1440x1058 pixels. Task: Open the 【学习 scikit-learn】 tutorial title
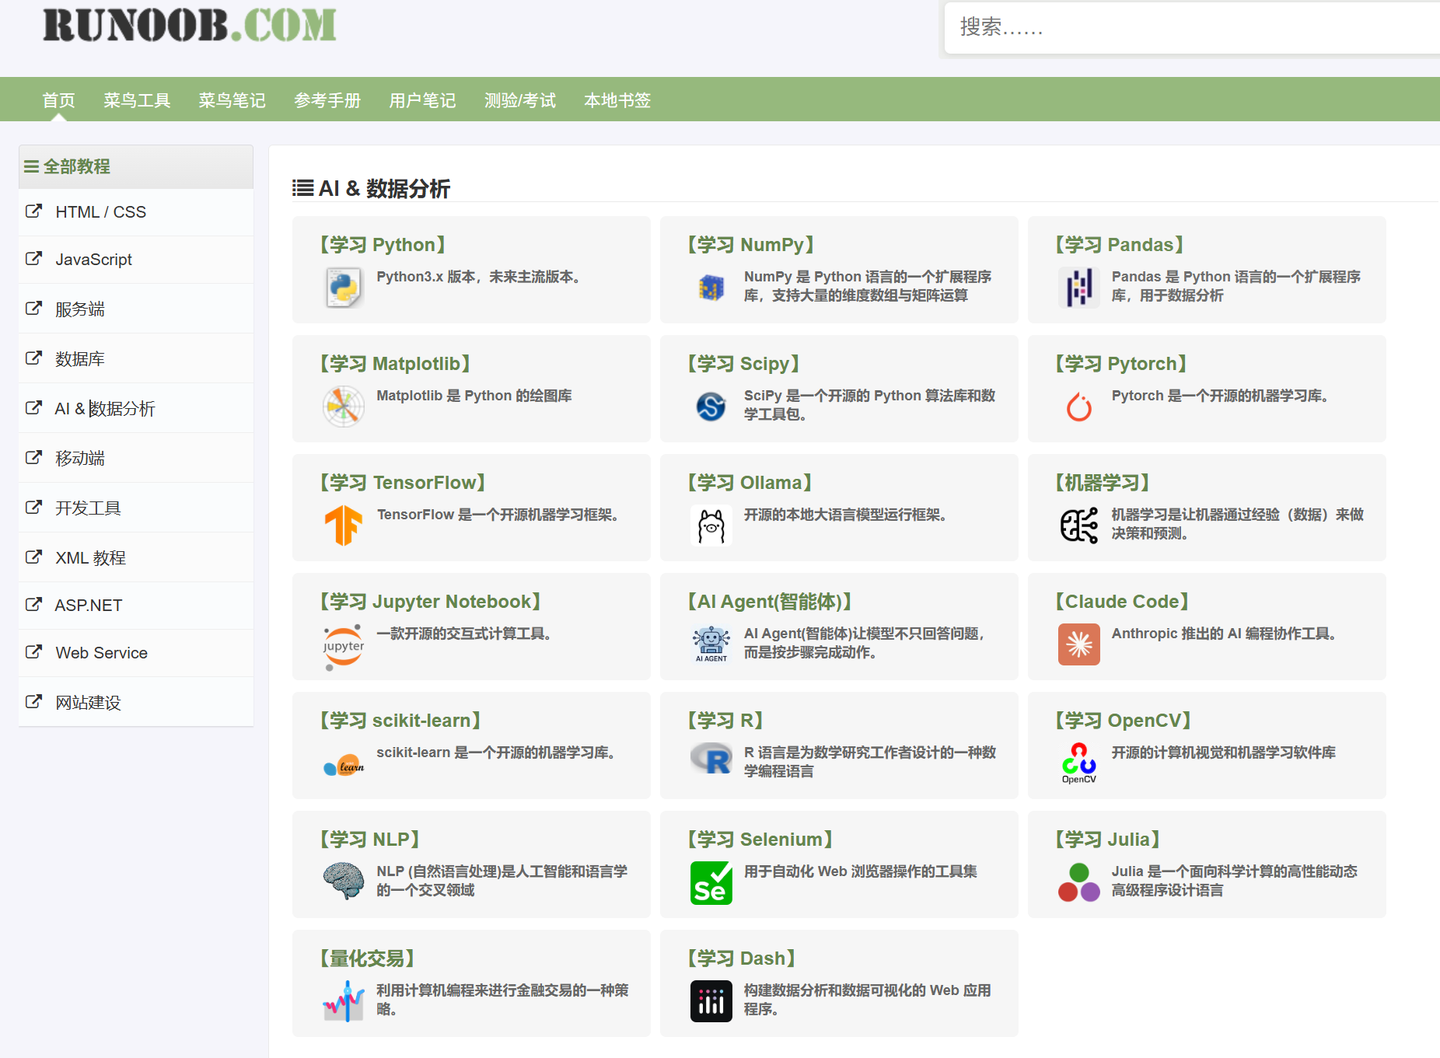pos(401,721)
